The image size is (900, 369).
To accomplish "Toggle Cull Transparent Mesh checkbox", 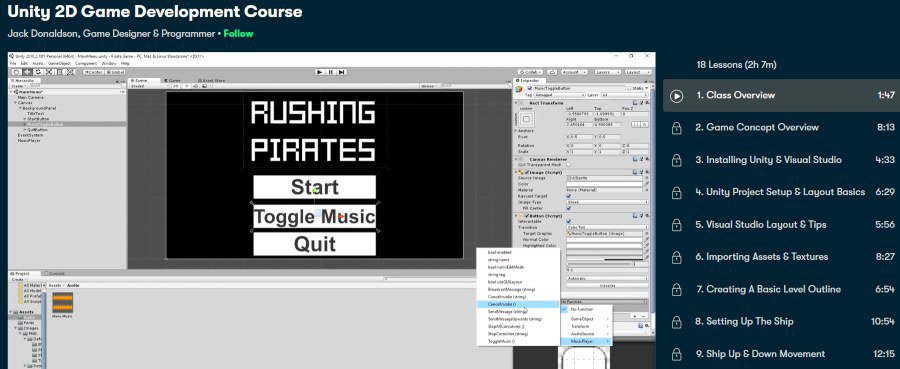I will tap(568, 165).
